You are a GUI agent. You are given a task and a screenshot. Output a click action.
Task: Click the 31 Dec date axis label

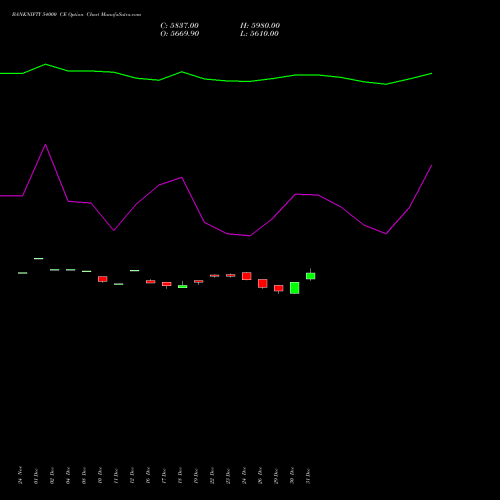(309, 476)
